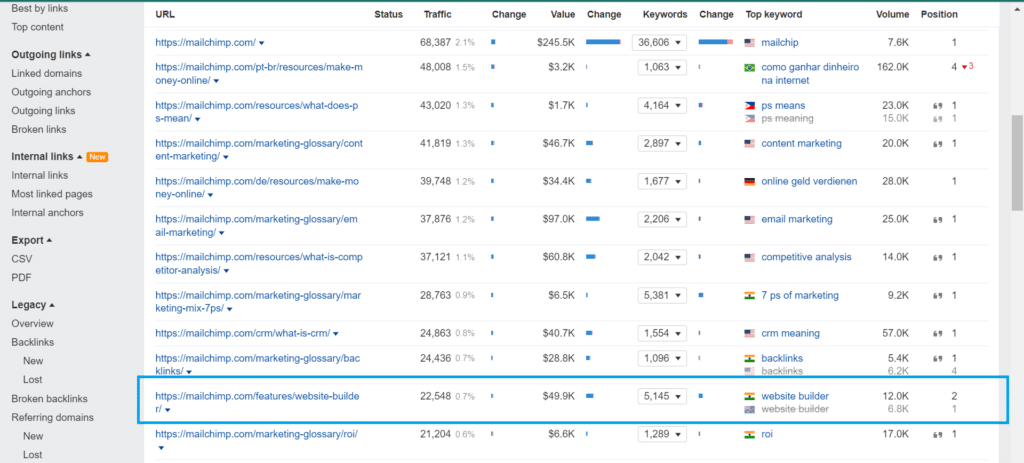This screenshot has width=1024, height=463.
Task: Expand the caret after features/website-builder/ URL
Action: point(168,410)
